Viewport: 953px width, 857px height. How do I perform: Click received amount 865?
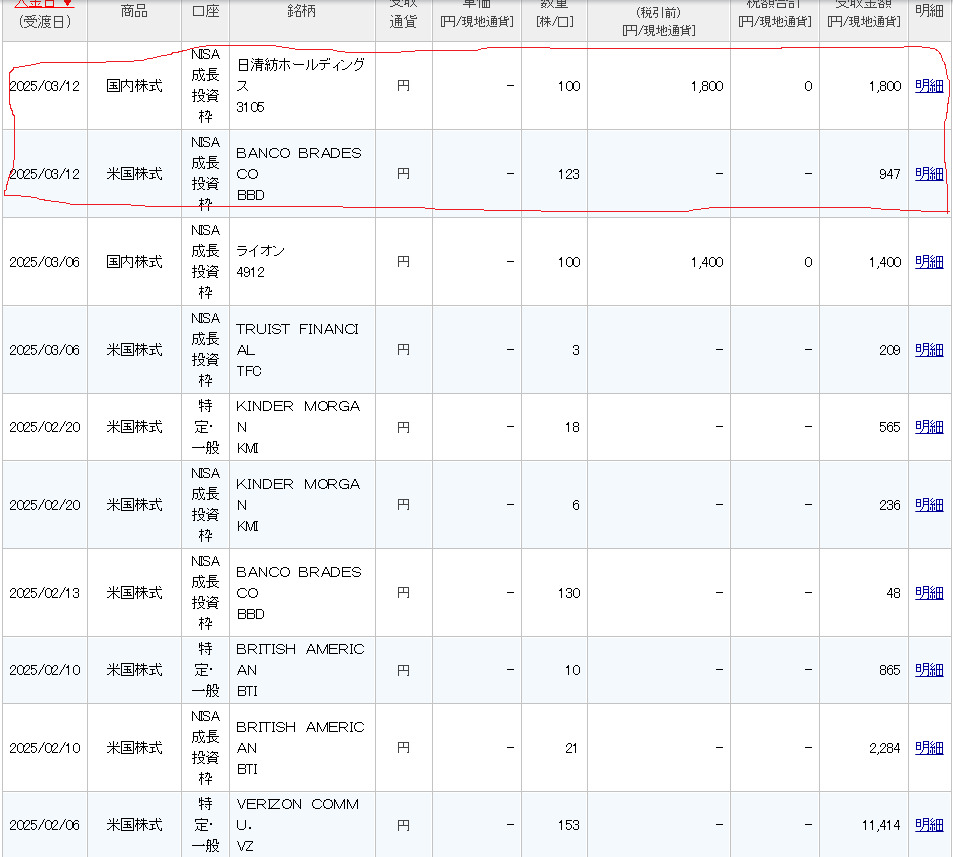pos(890,670)
